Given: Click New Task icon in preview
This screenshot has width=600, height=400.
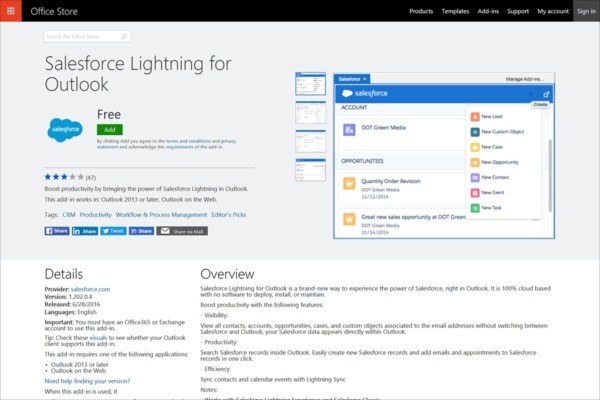Looking at the screenshot, I should pyautogui.click(x=475, y=208).
